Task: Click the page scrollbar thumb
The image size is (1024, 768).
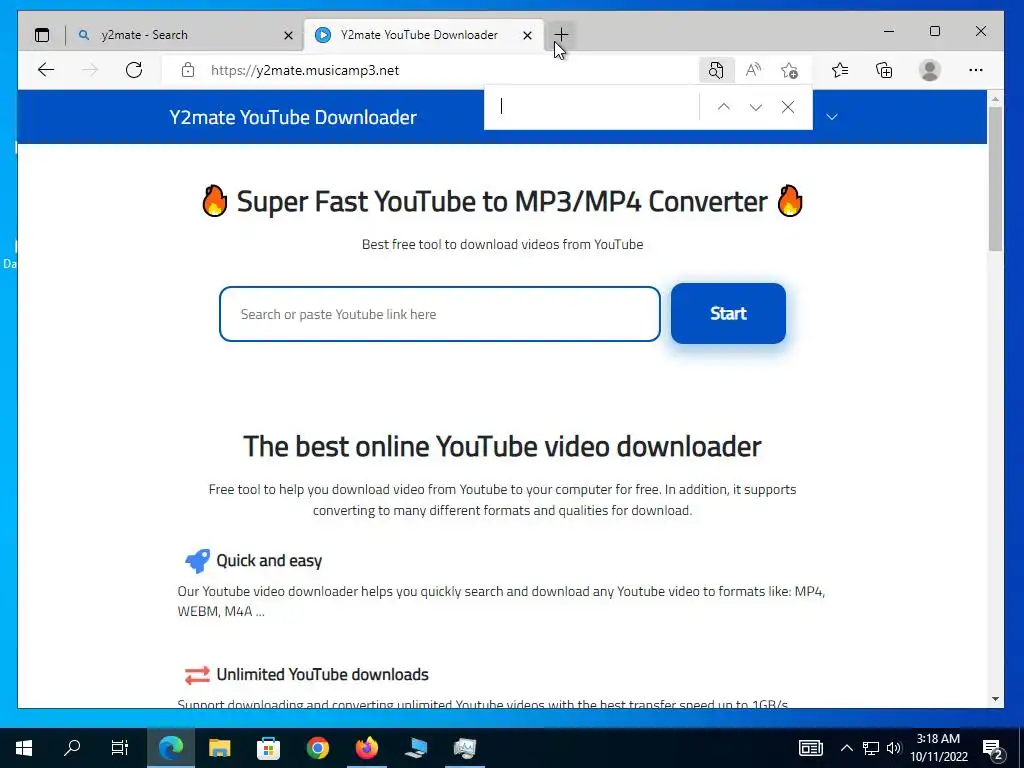Action: click(995, 178)
